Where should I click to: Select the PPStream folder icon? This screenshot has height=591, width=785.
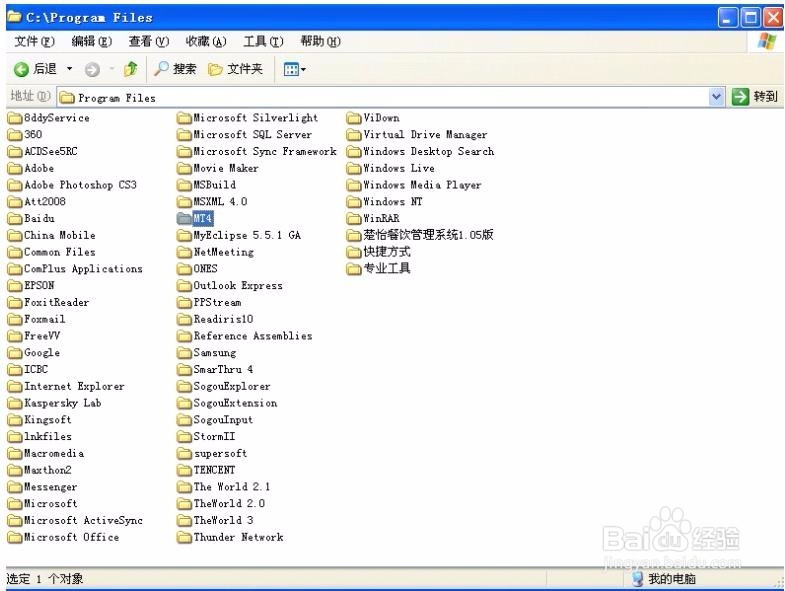click(x=184, y=303)
